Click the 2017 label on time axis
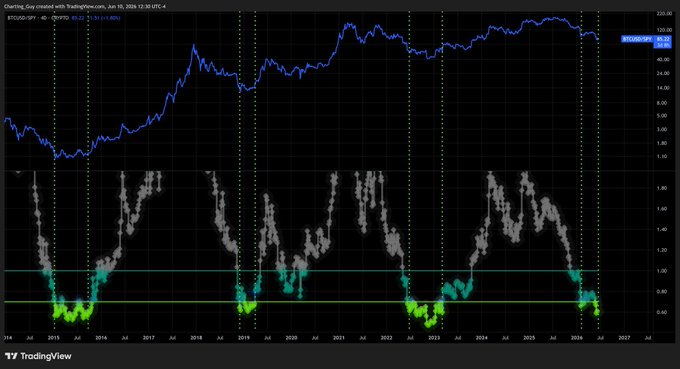 point(149,337)
